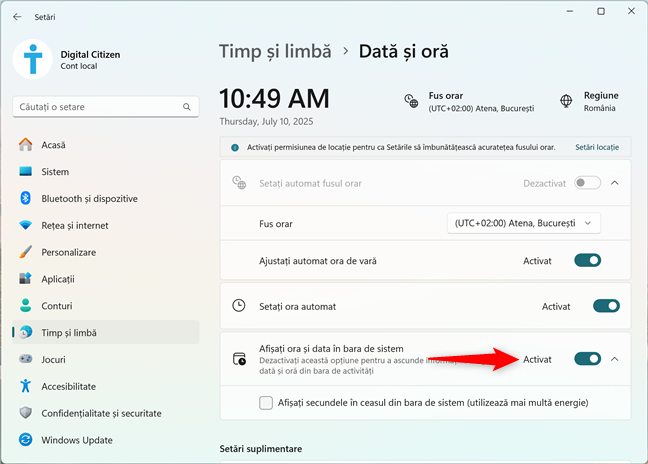
Task: Click the Confidențialitate shield icon
Action: 26,413
